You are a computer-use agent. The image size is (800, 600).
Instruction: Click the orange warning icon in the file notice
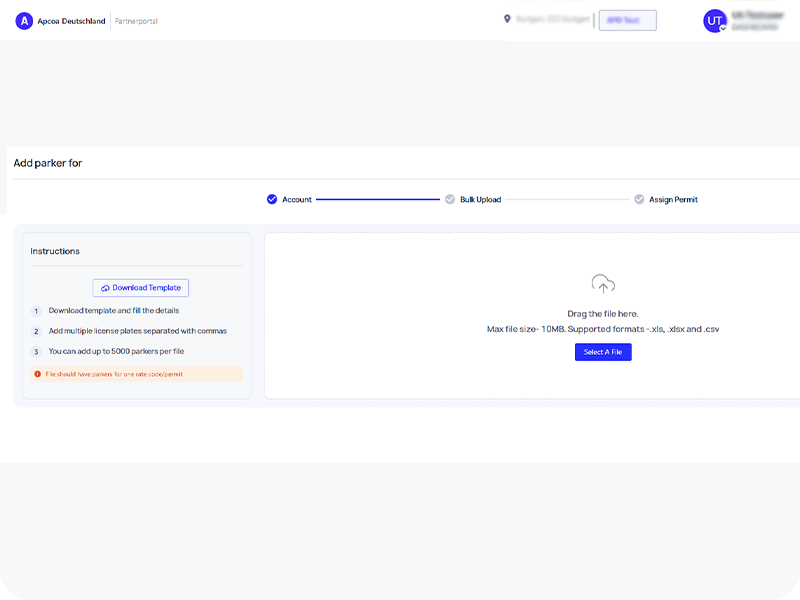point(38,374)
